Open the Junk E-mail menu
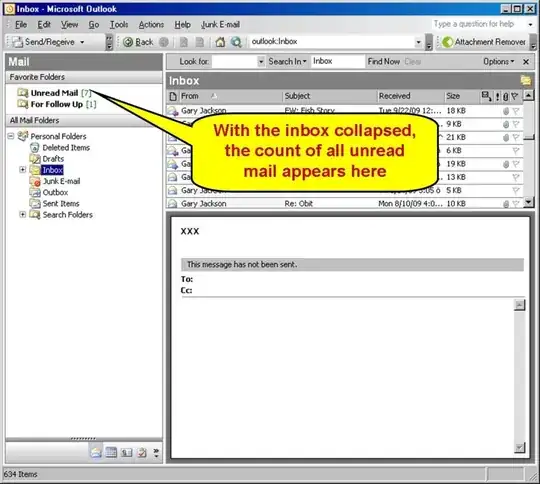The width and height of the screenshot is (540, 484). click(x=220, y=24)
